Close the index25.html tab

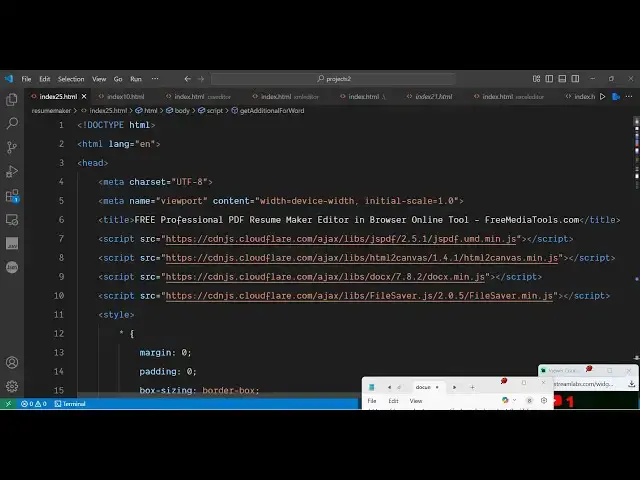coord(84,97)
